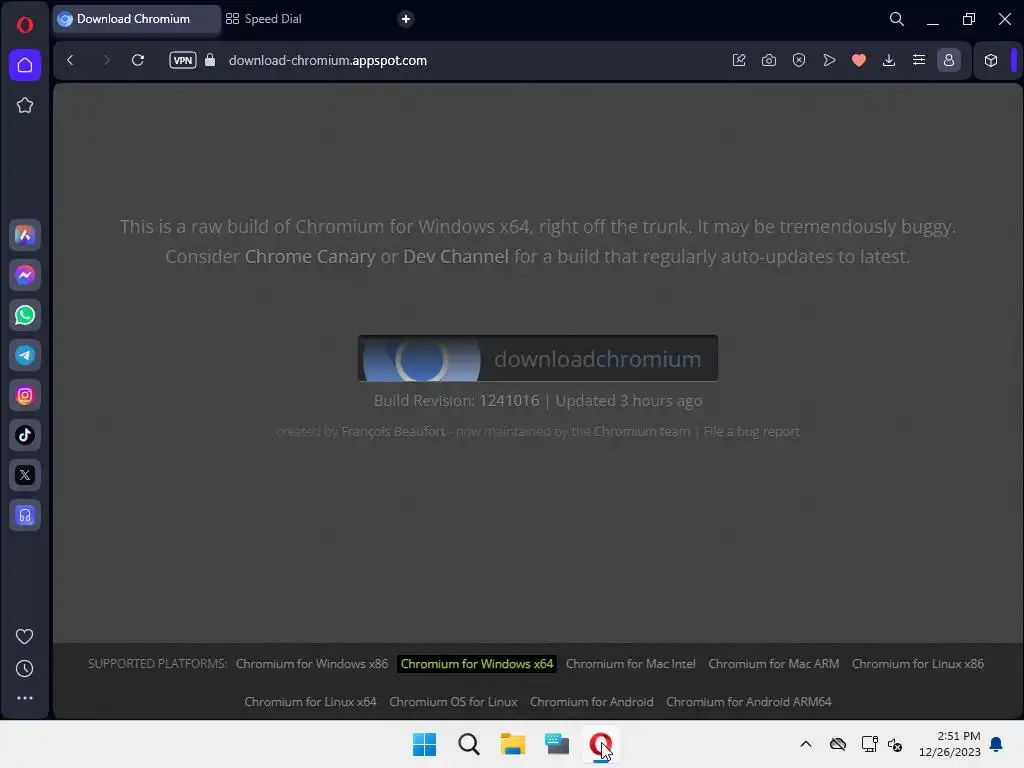Open History clock icon in sidebar
Viewport: 1024px width, 768px height.
click(x=25, y=668)
